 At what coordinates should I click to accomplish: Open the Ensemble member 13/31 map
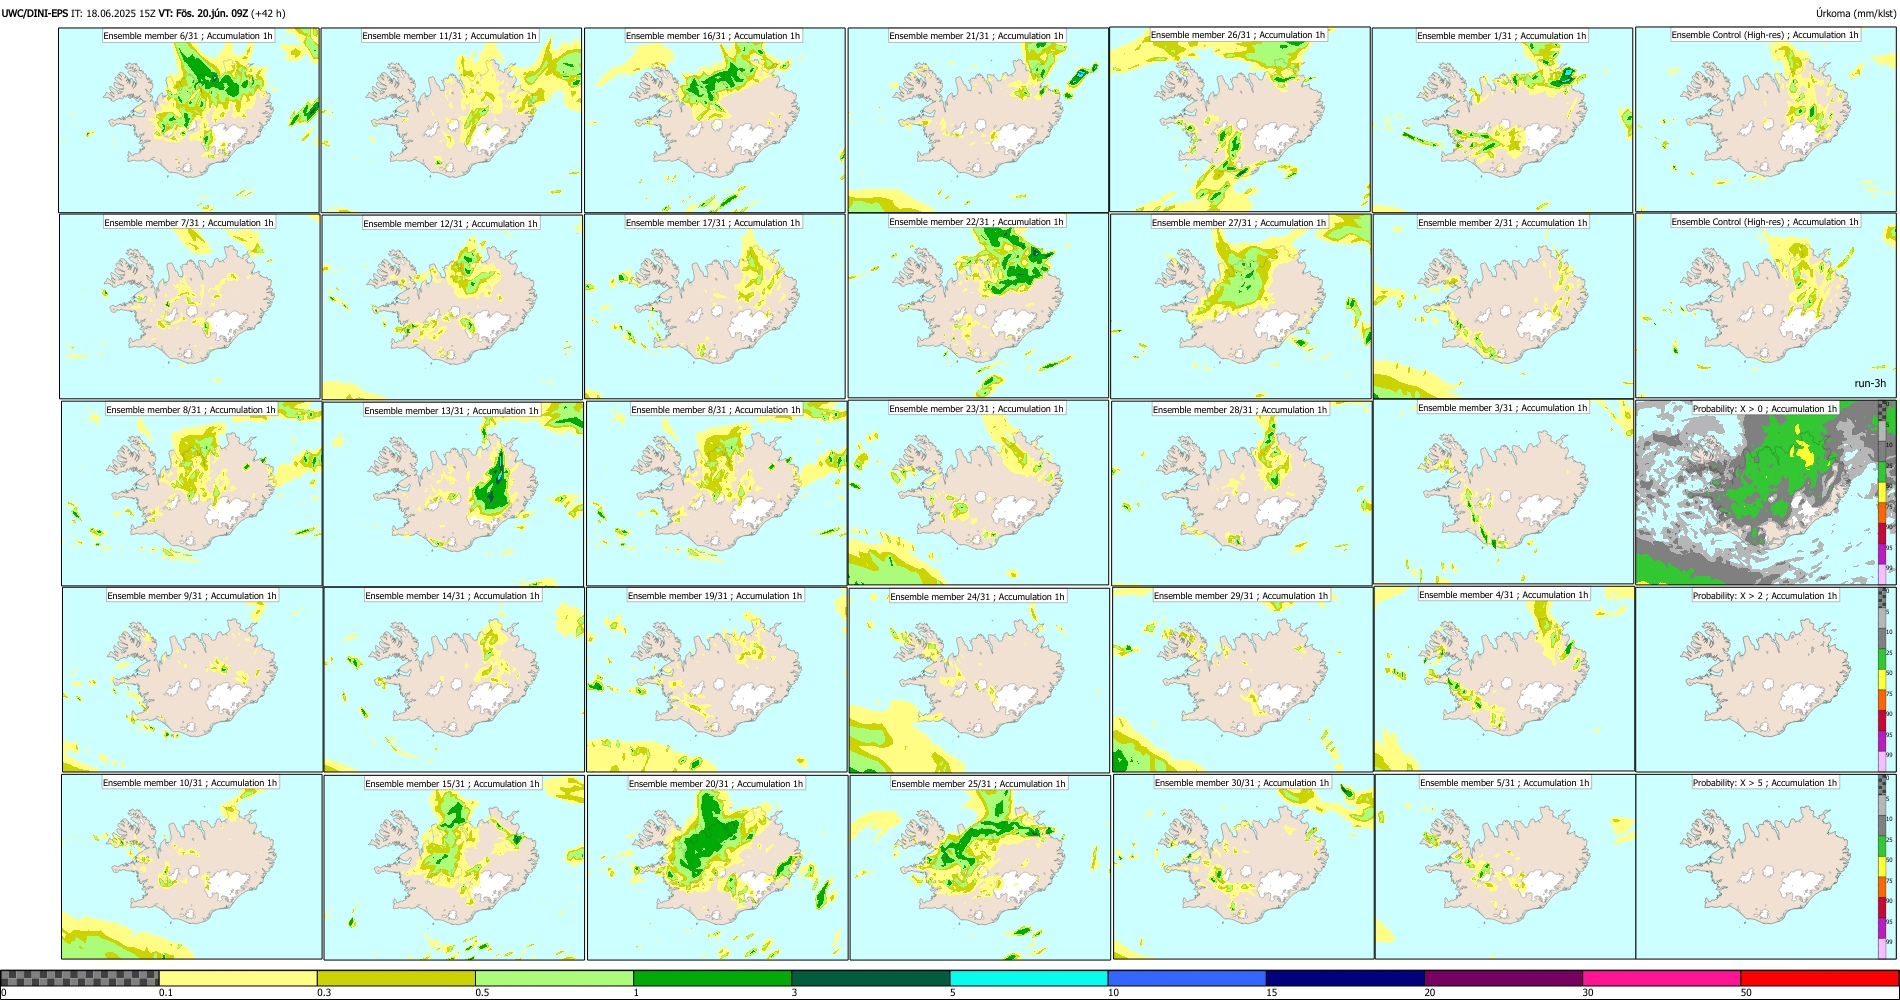[x=453, y=494]
